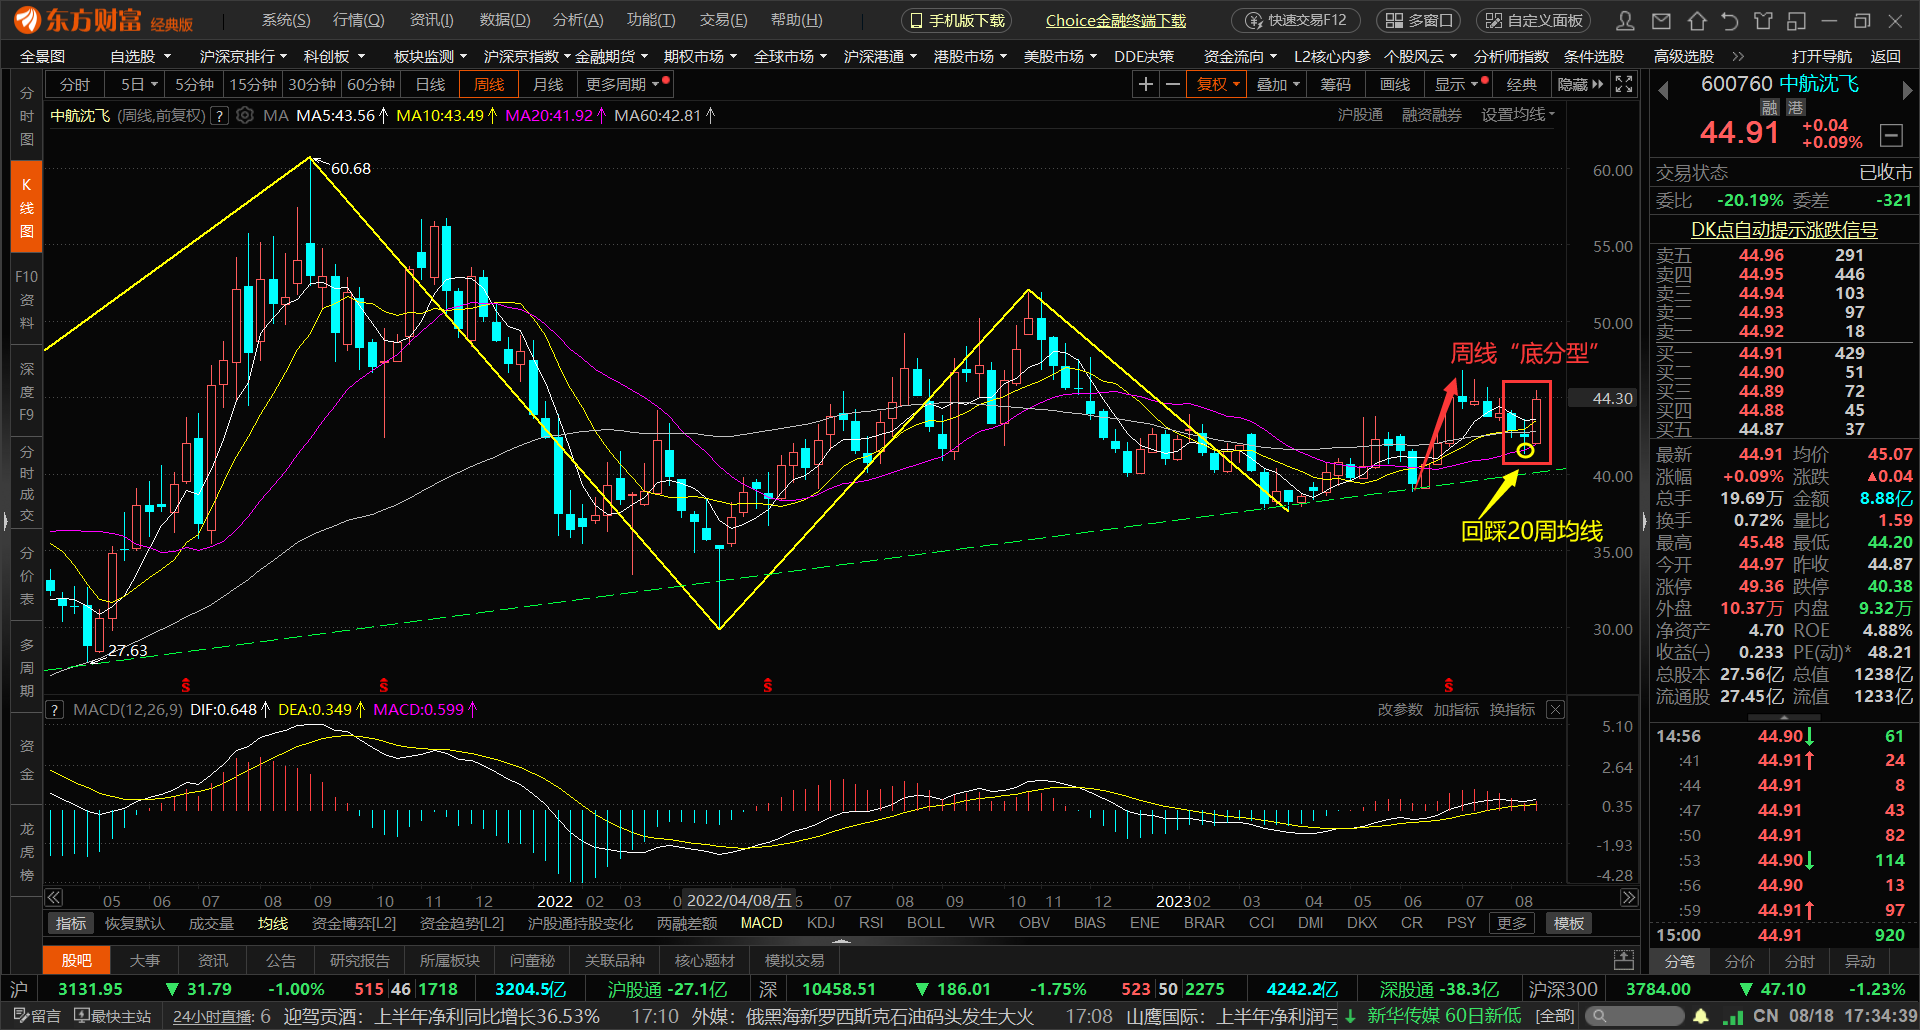Click the undo back arrow icon

pos(1730,21)
